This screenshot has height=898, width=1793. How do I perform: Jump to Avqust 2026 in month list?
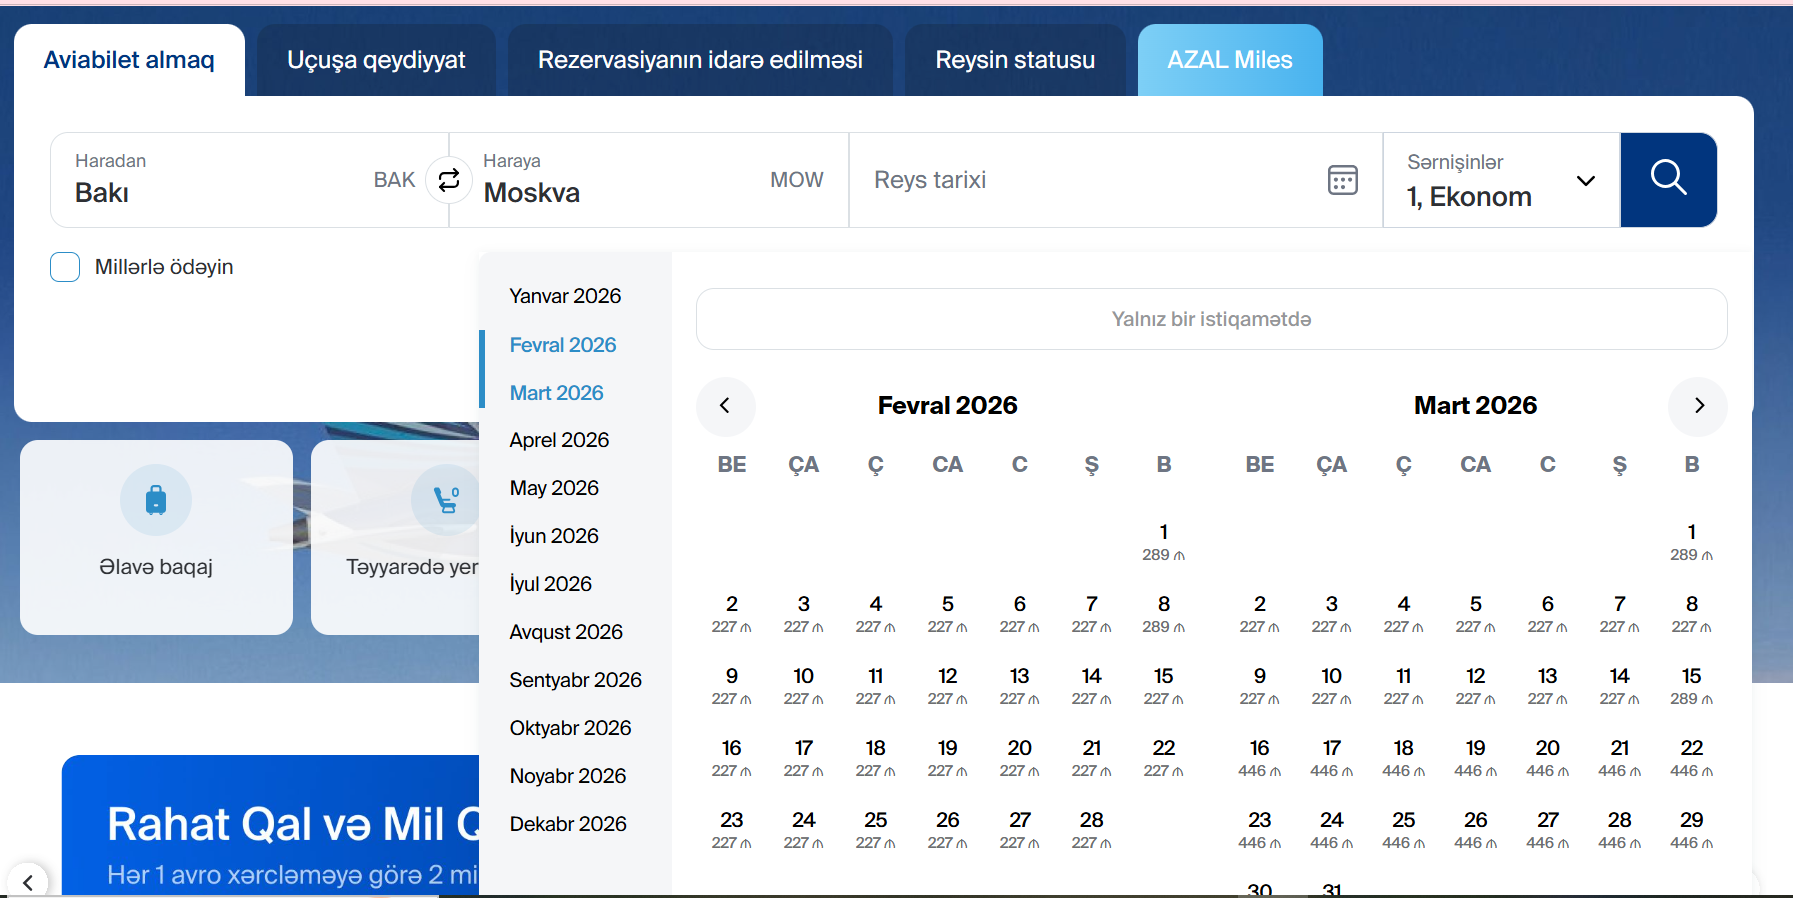pyautogui.click(x=566, y=632)
